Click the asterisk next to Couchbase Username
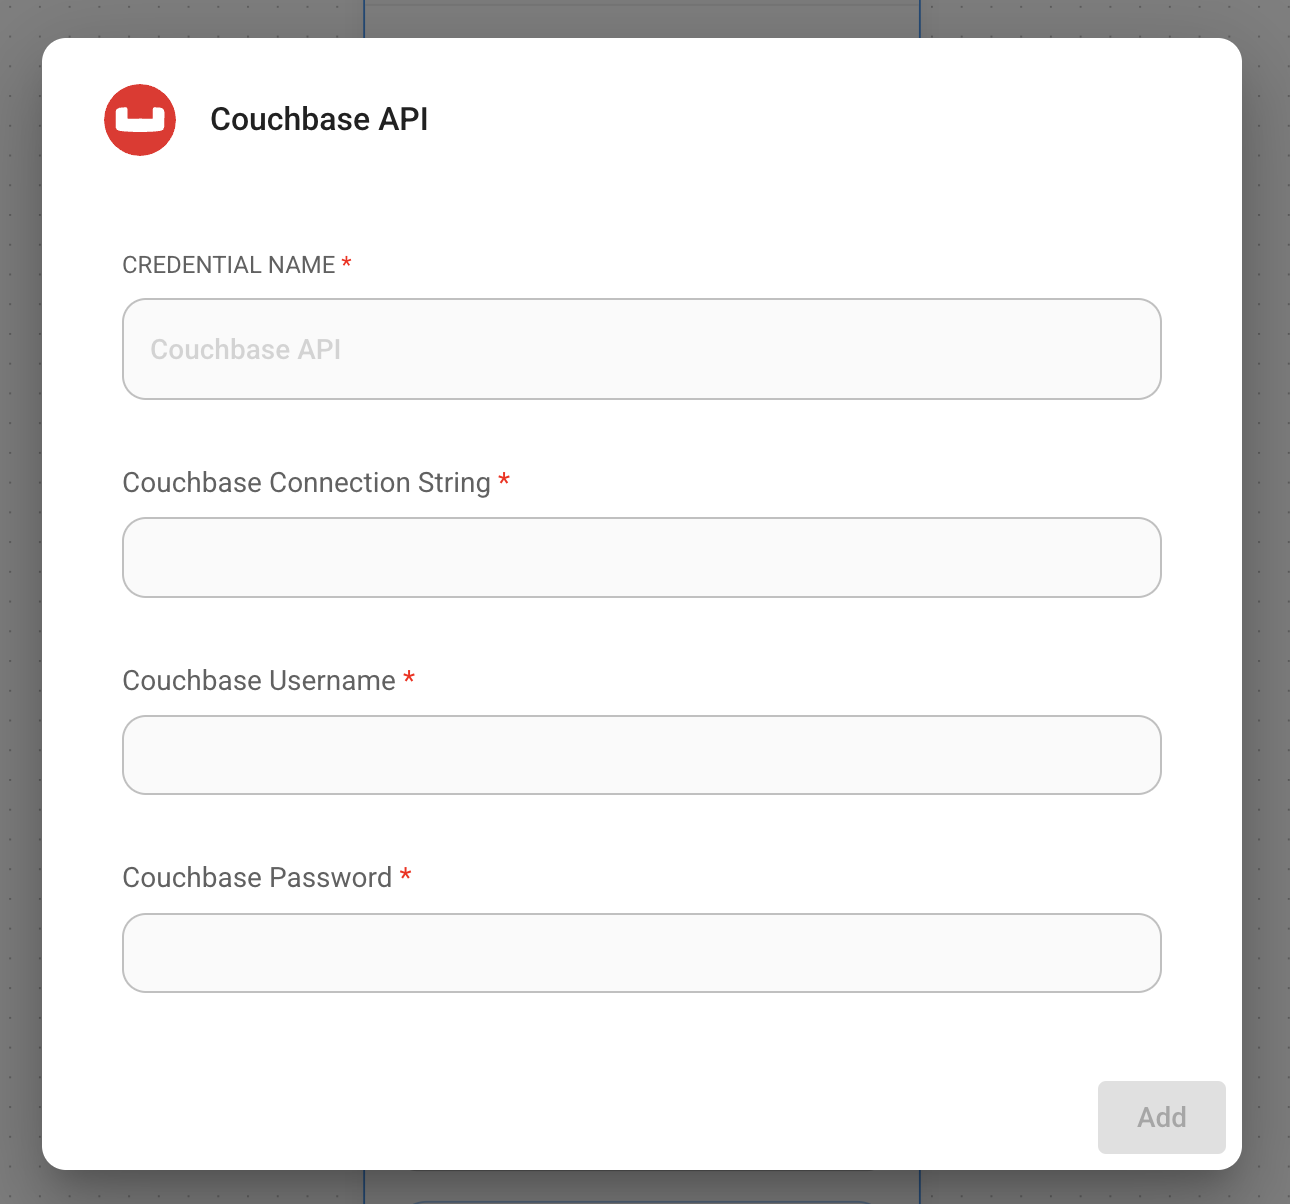The image size is (1290, 1204). point(409,679)
